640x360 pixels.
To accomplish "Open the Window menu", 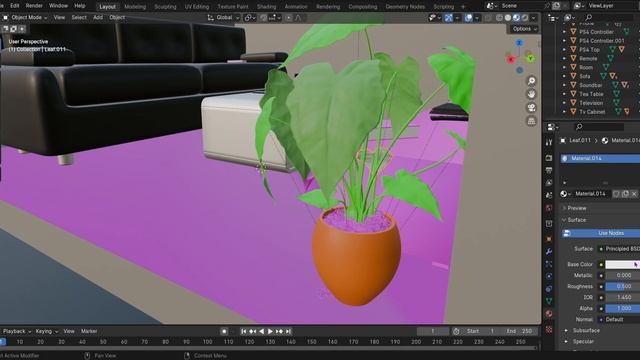I will click(x=58, y=6).
